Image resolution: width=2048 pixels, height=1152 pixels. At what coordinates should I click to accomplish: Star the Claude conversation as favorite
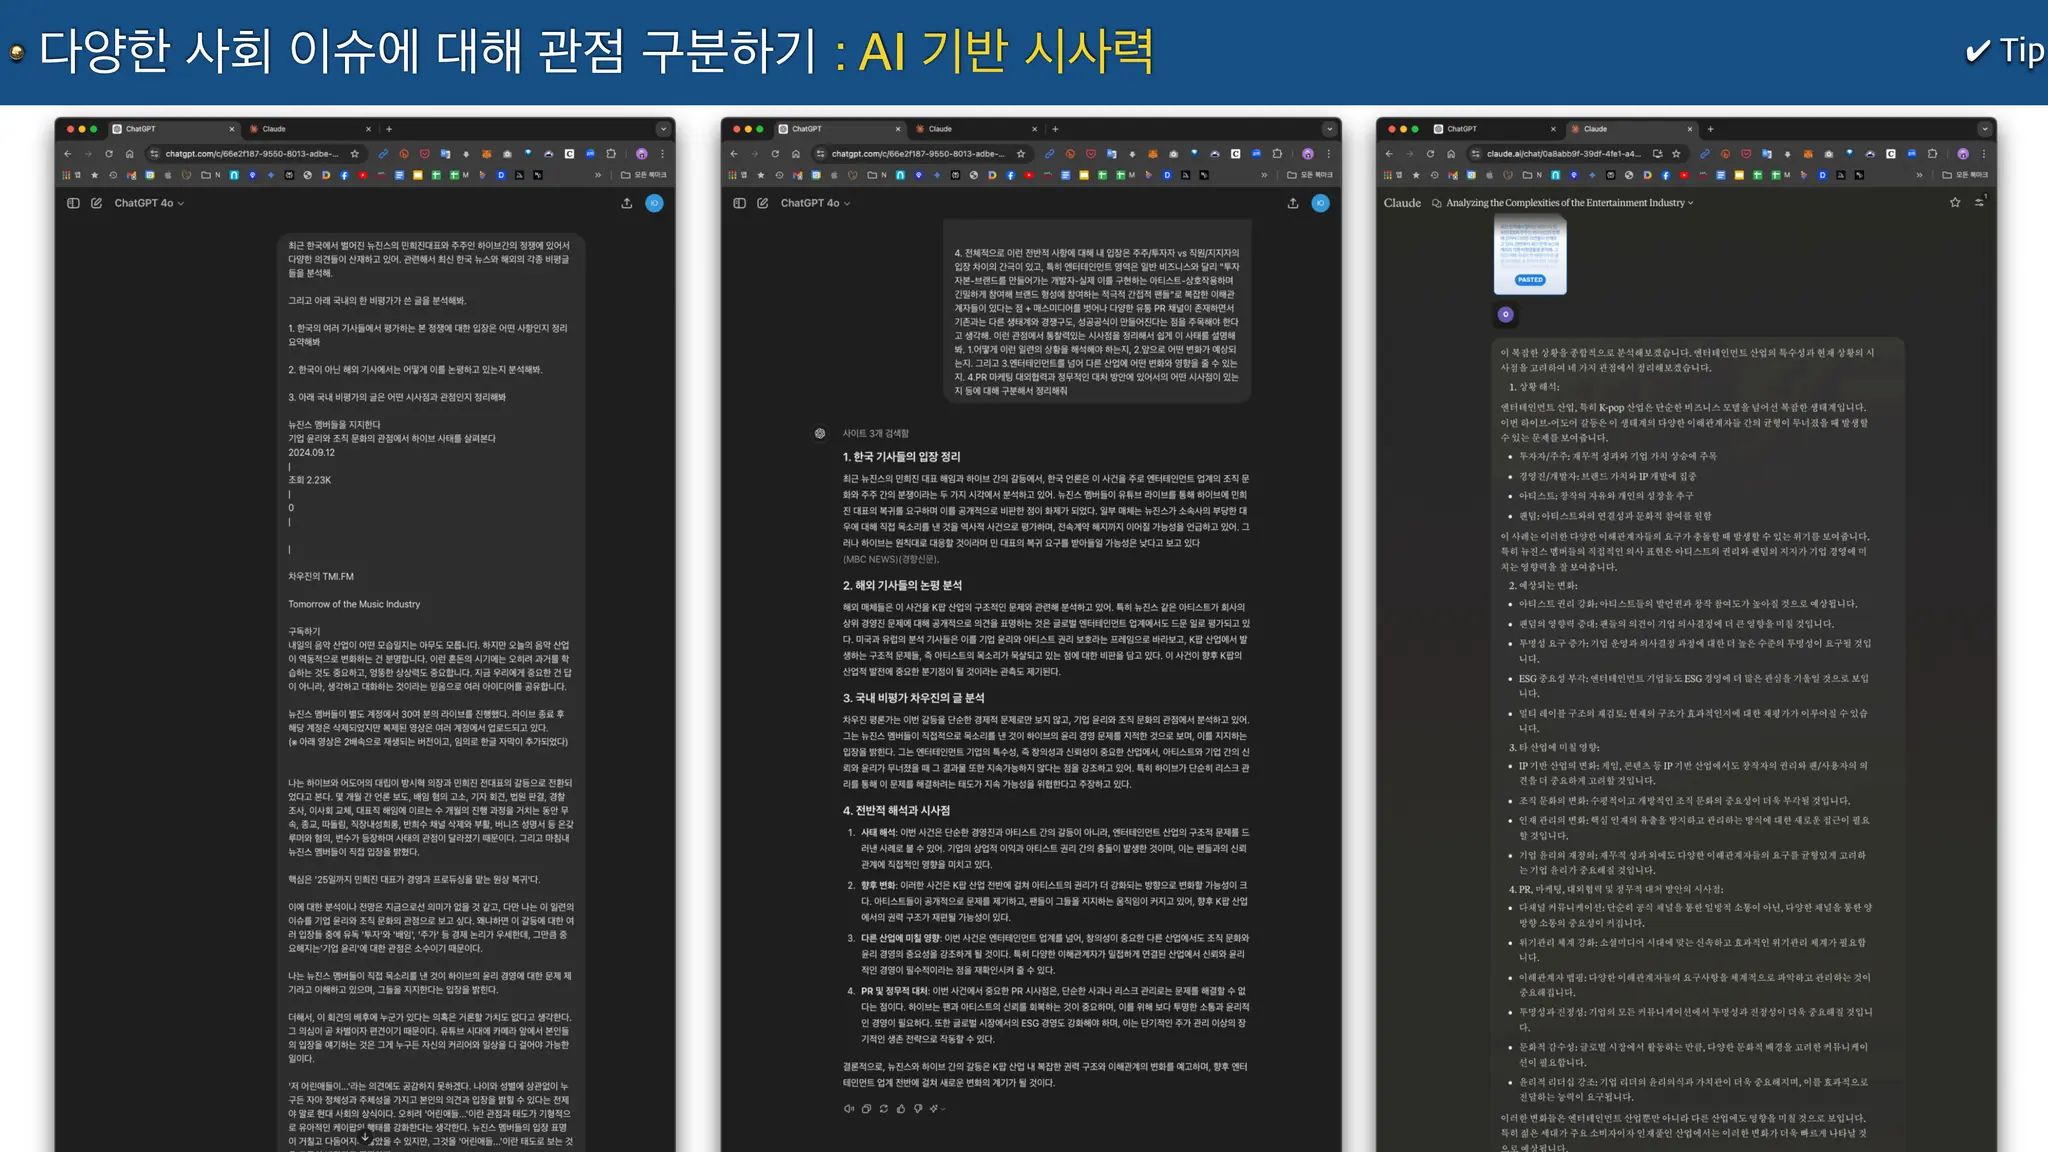tap(1955, 203)
